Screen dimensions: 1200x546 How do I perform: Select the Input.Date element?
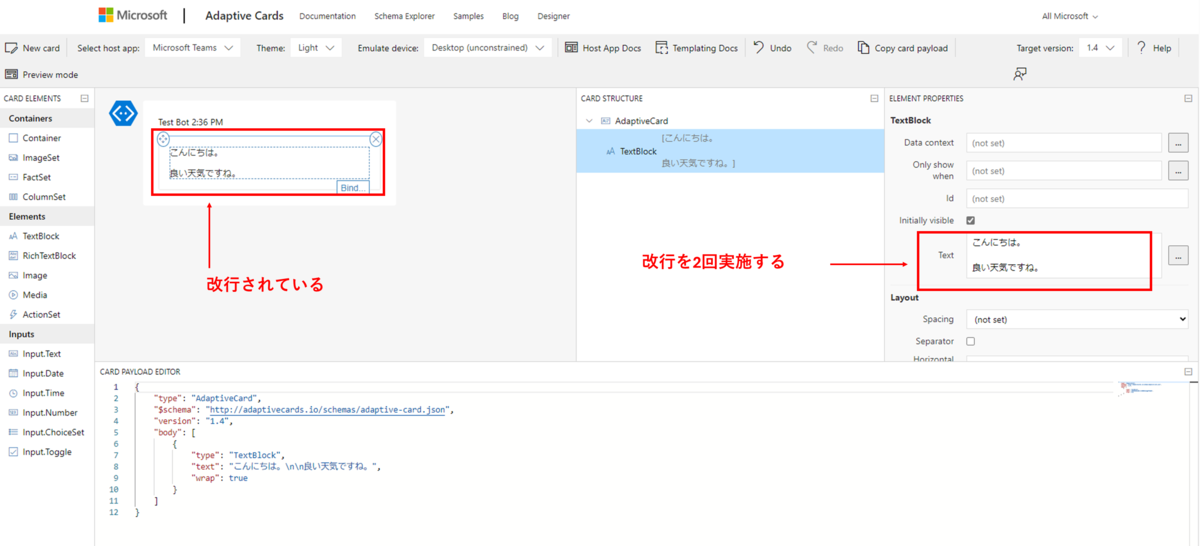pos(47,374)
